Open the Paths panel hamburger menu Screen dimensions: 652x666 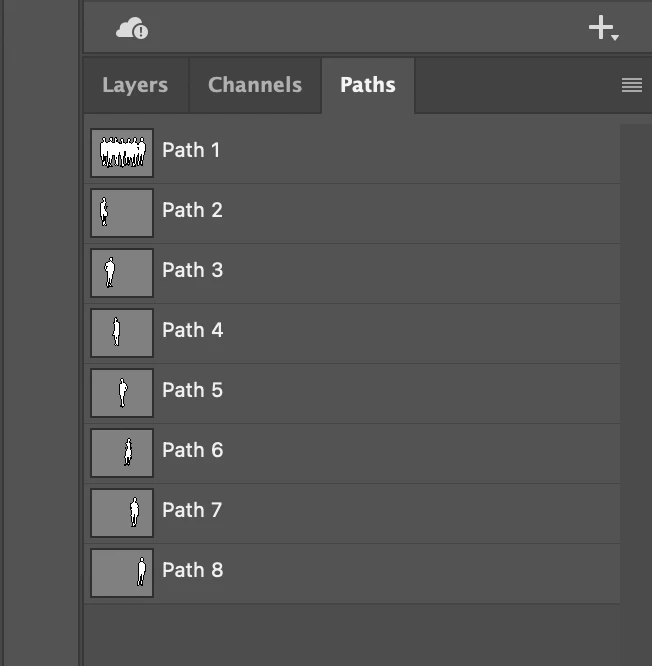[x=632, y=85]
